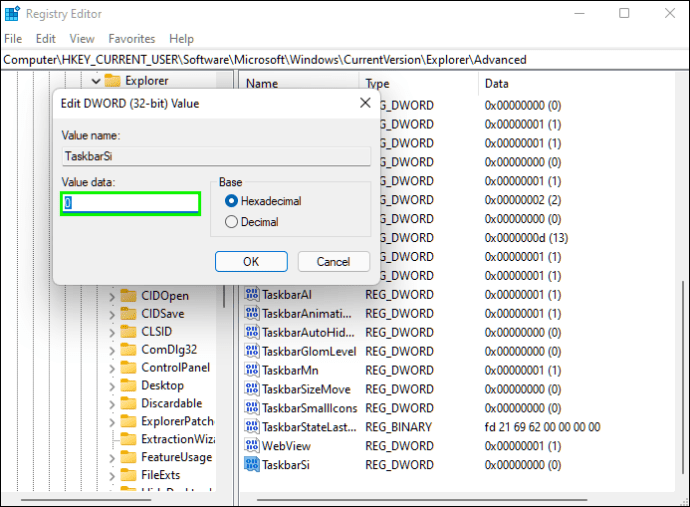
Task: Open the Edit menu
Action: click(x=45, y=39)
